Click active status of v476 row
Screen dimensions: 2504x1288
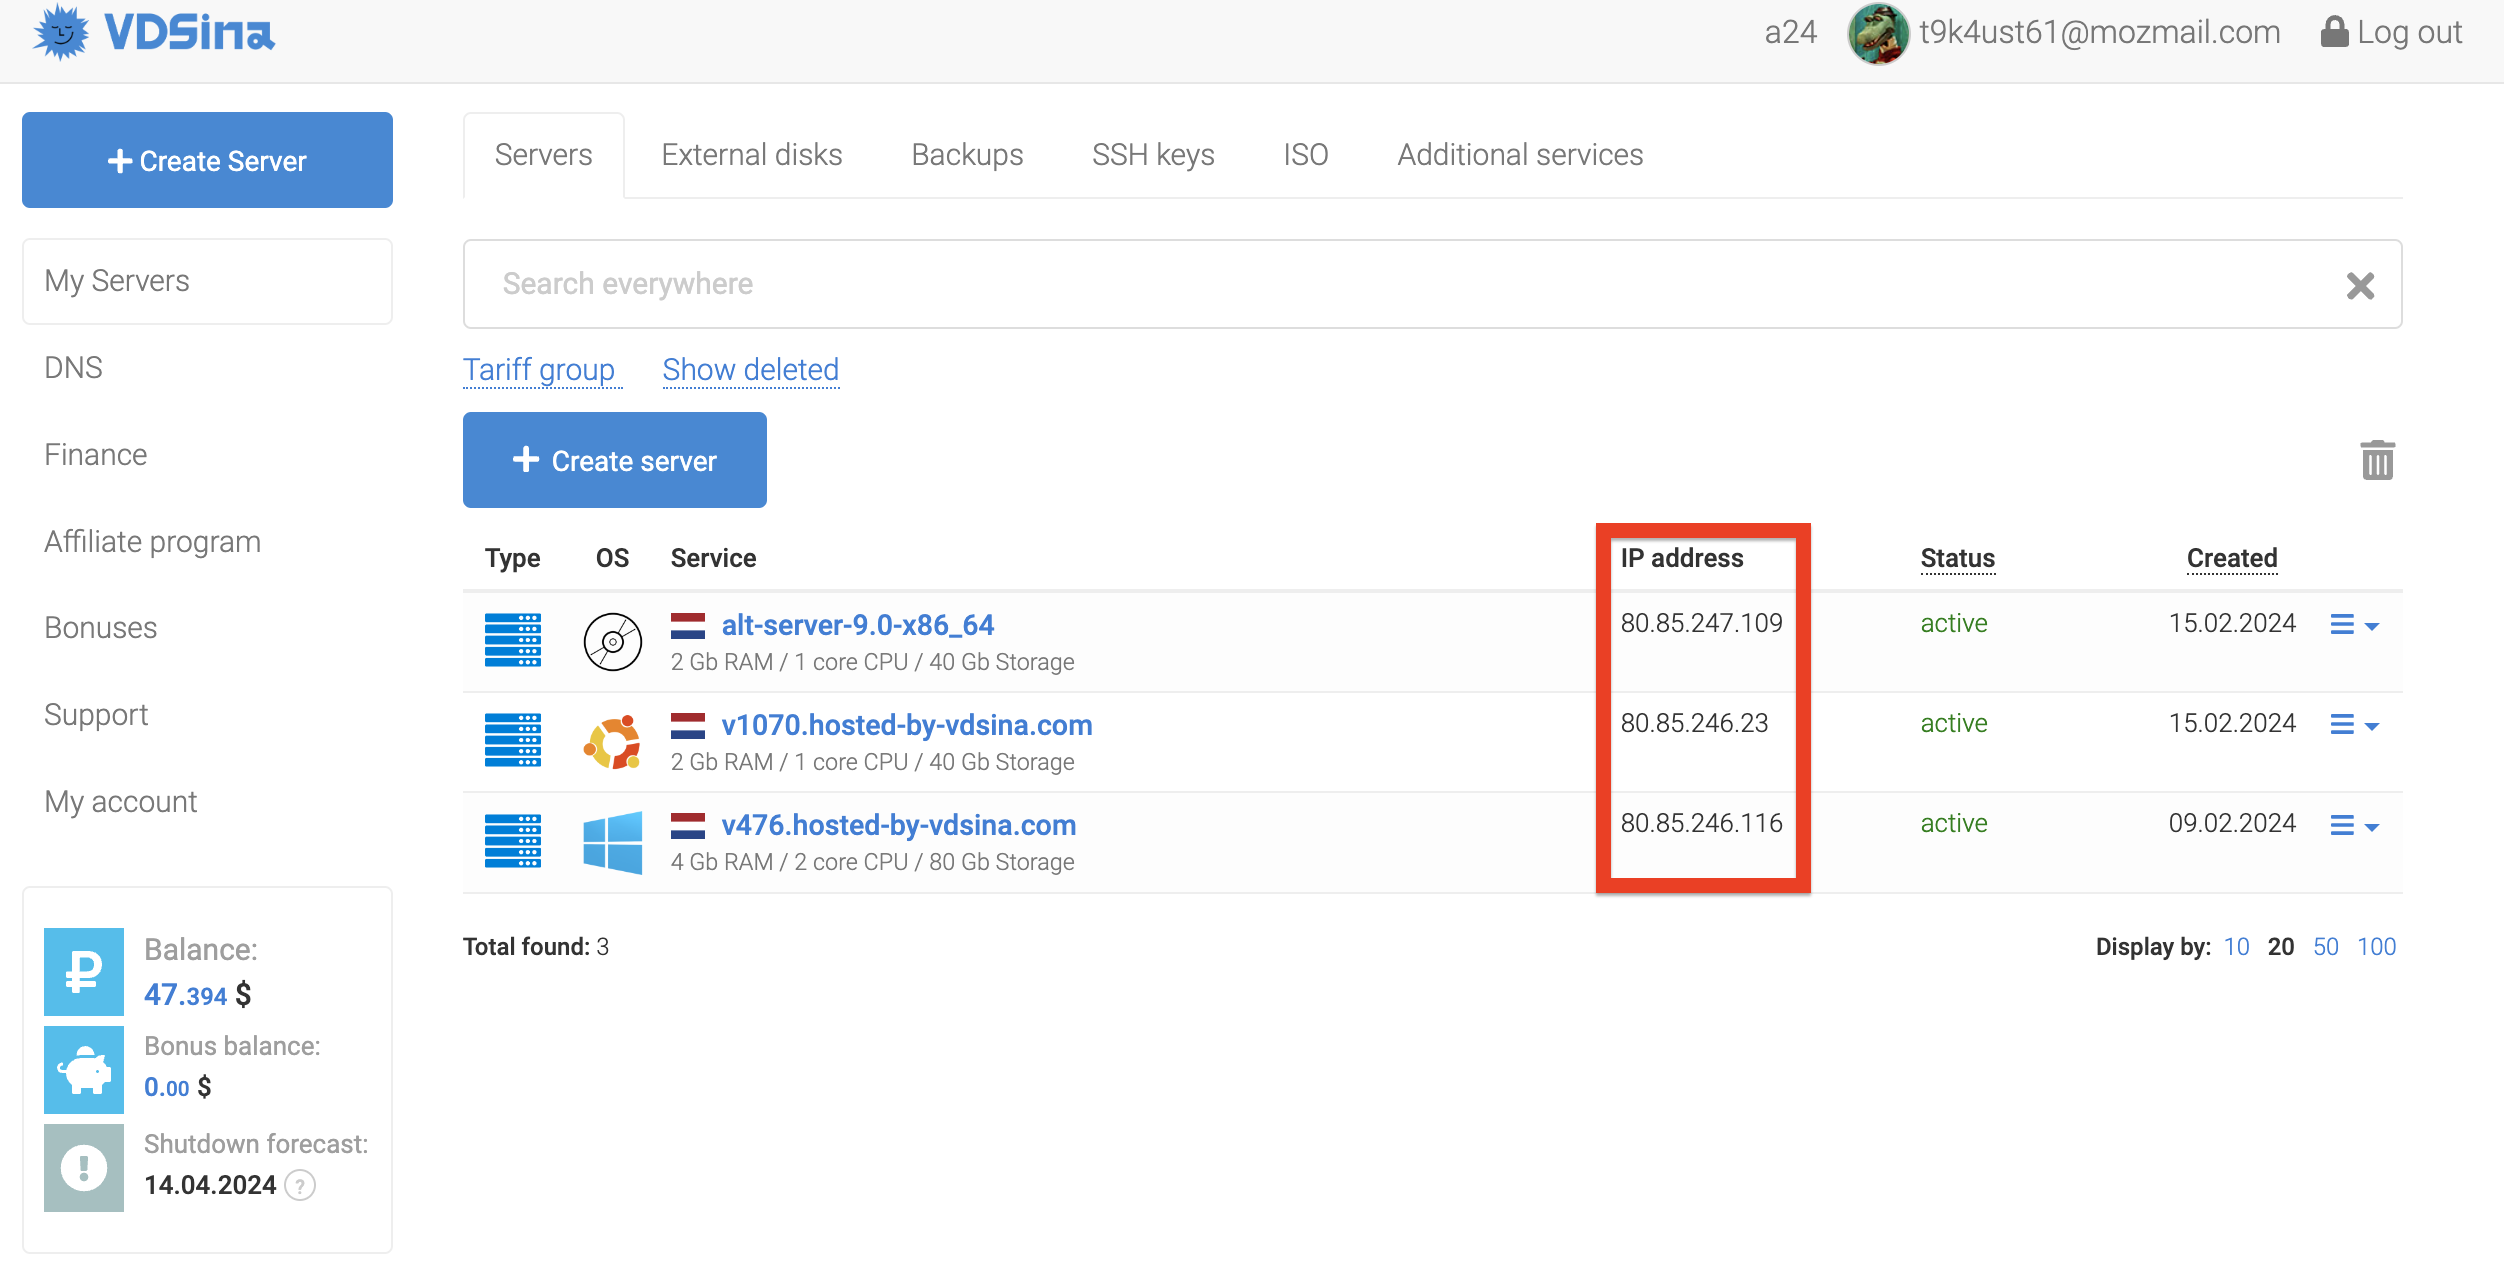tap(1953, 823)
